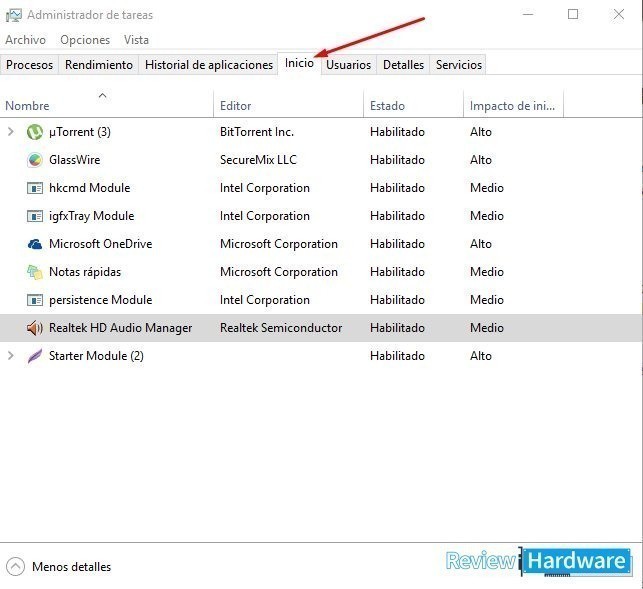The height and width of the screenshot is (589, 643).
Task: Click Habilitado status in Starter Module row
Action: point(397,356)
